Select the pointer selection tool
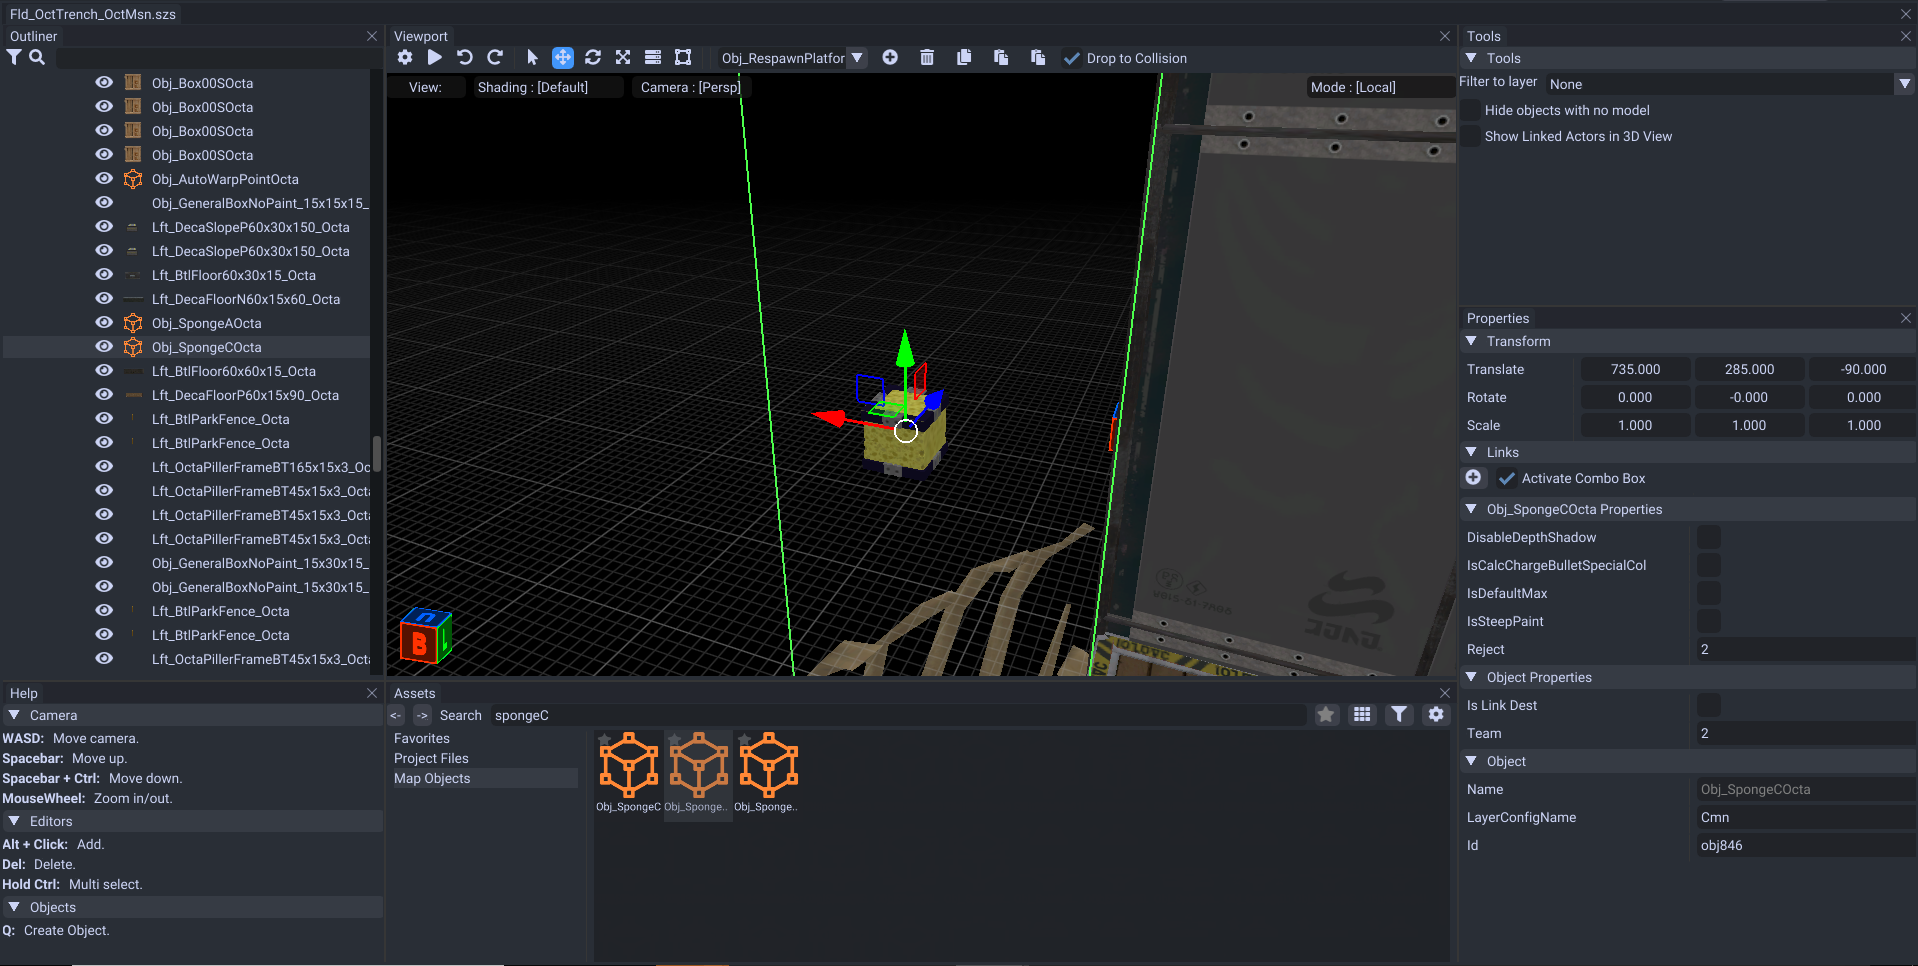The width and height of the screenshot is (1918, 966). pyautogui.click(x=532, y=58)
